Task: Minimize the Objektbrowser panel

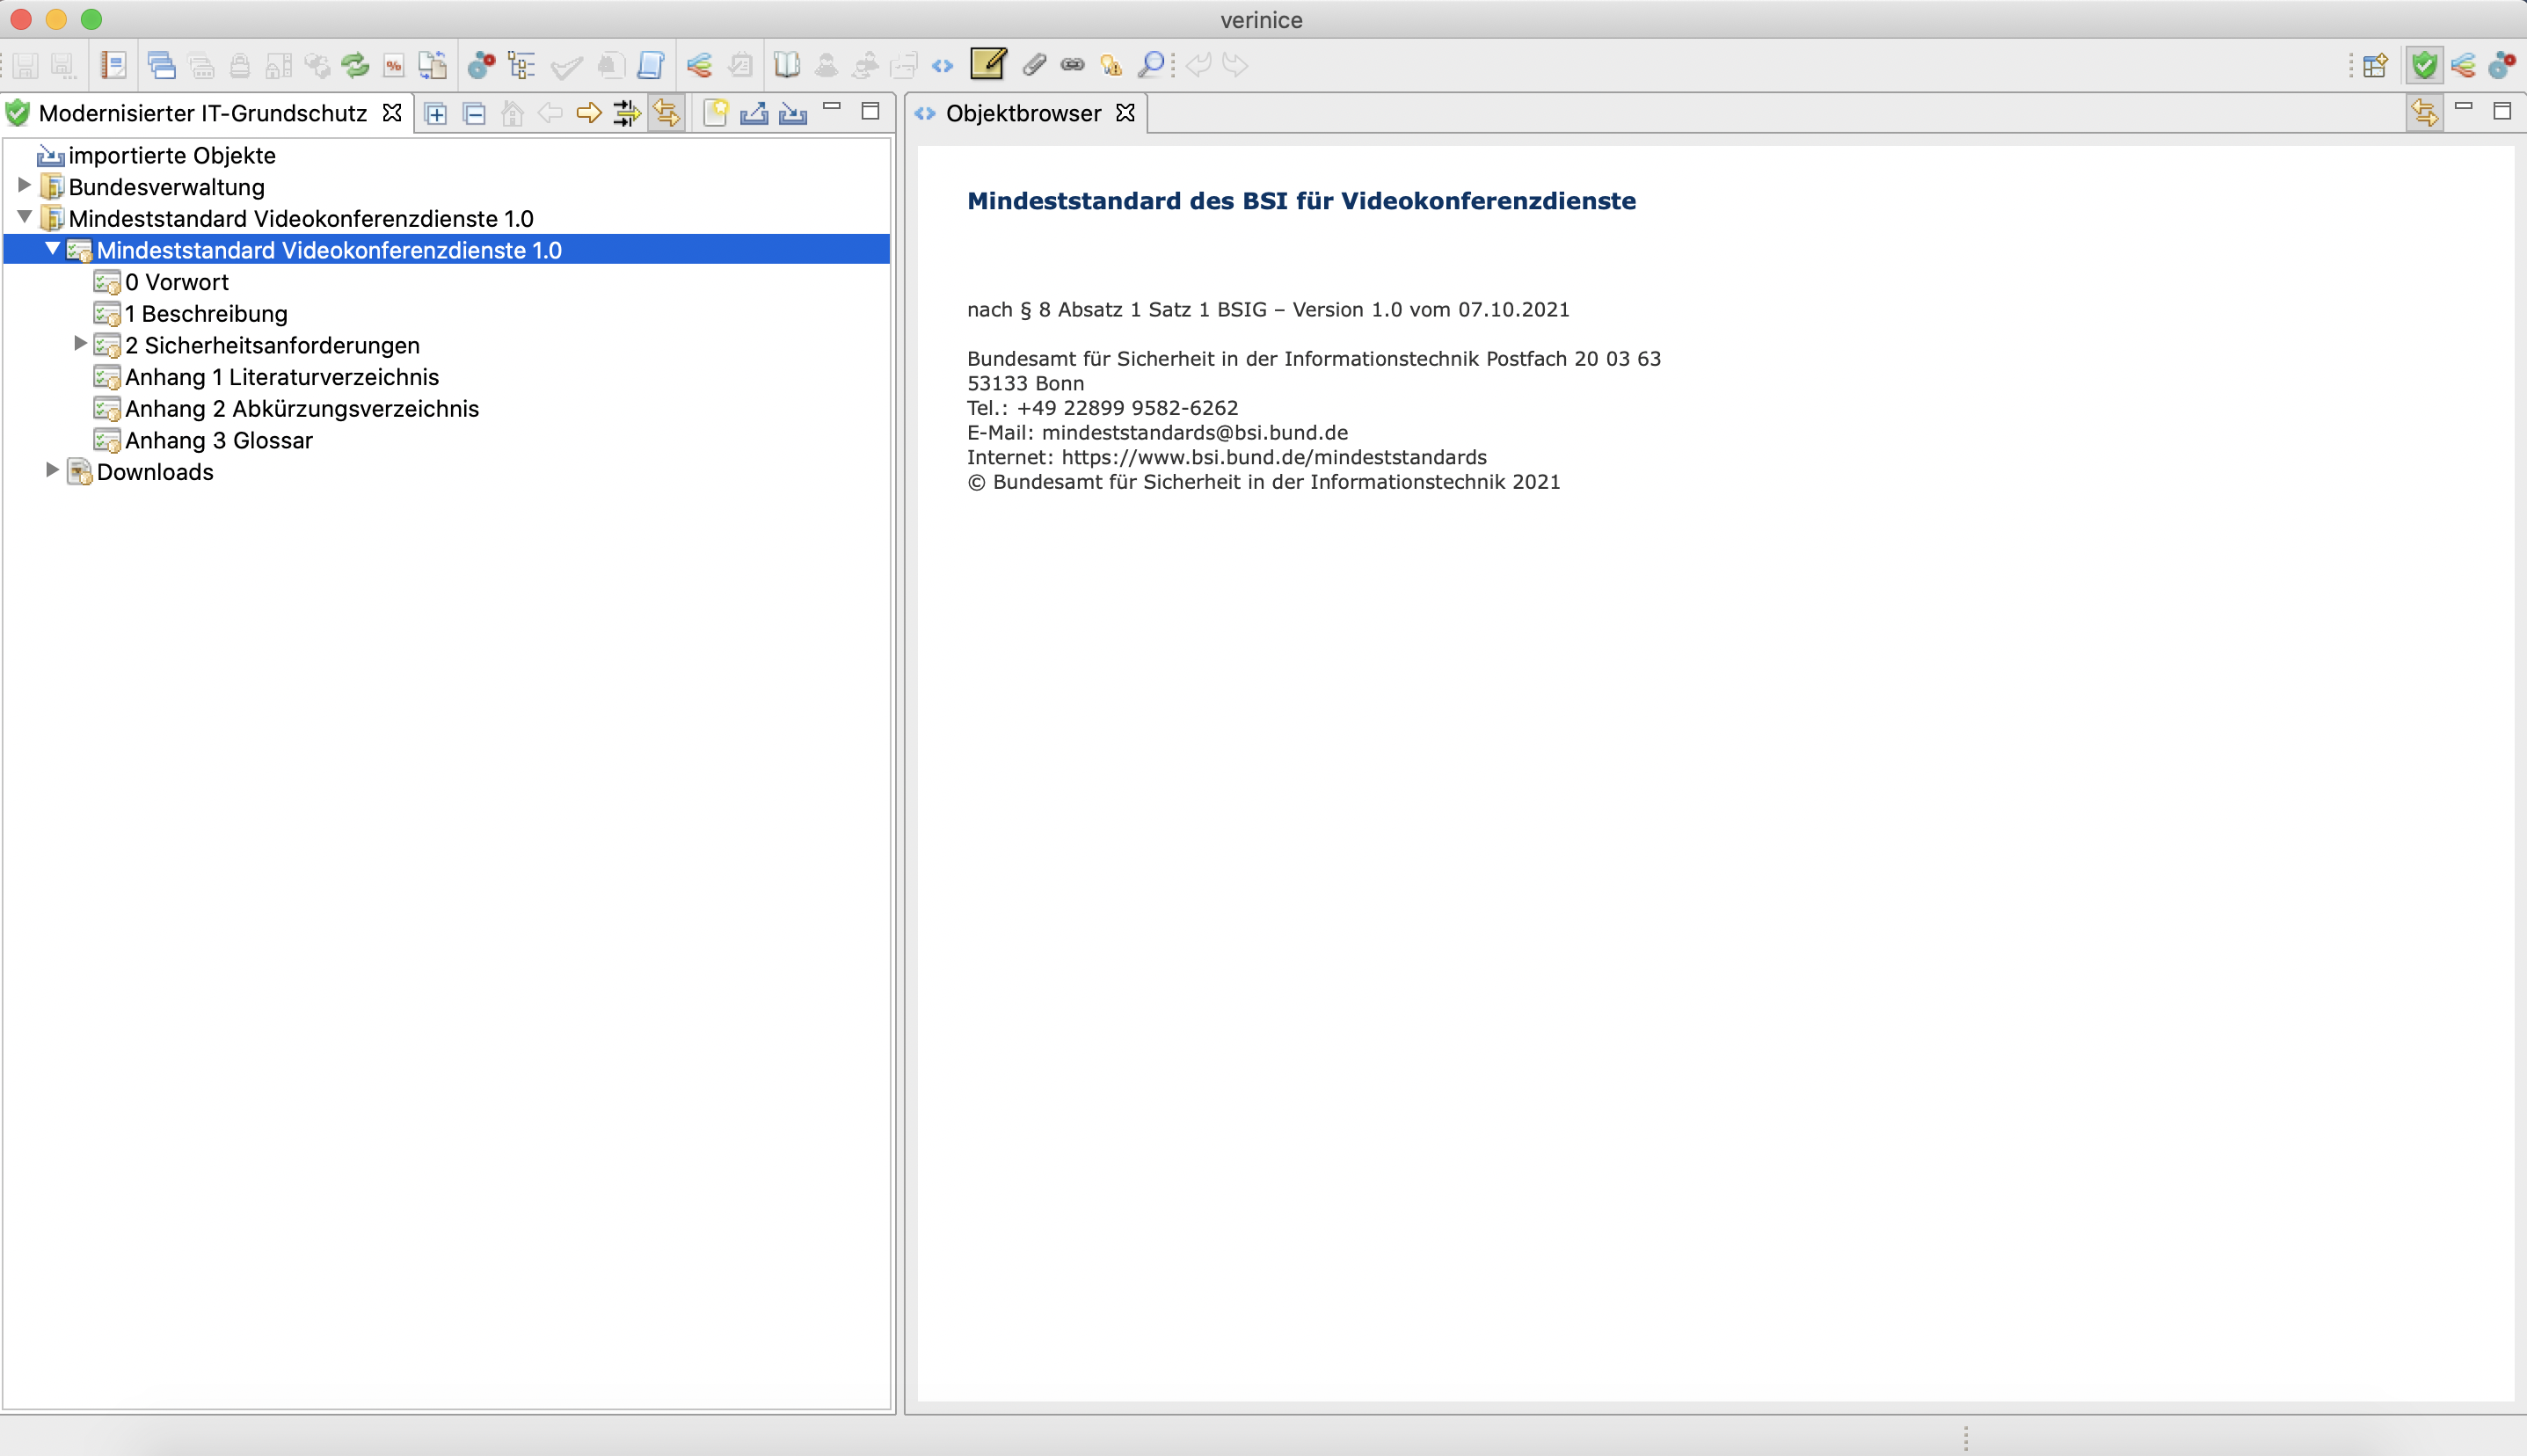Action: tap(2464, 107)
